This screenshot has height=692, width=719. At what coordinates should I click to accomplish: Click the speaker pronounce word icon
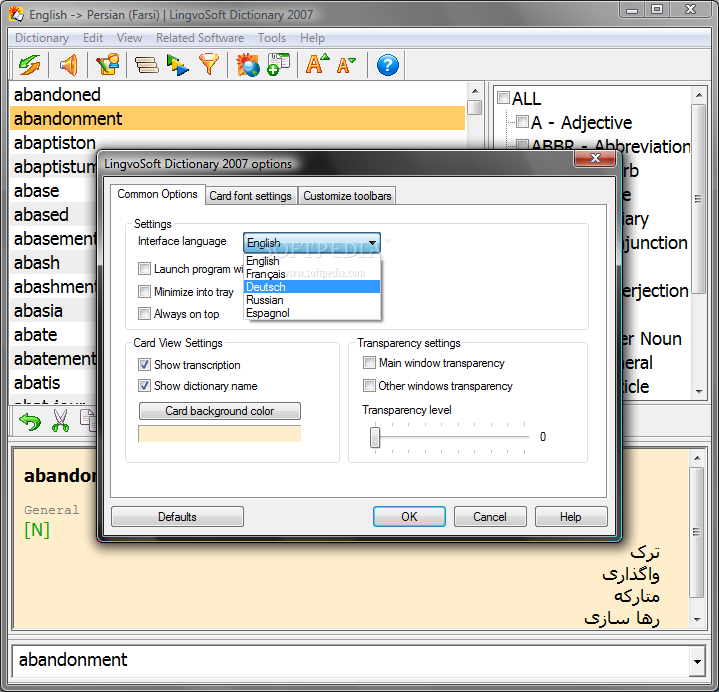(x=68, y=65)
